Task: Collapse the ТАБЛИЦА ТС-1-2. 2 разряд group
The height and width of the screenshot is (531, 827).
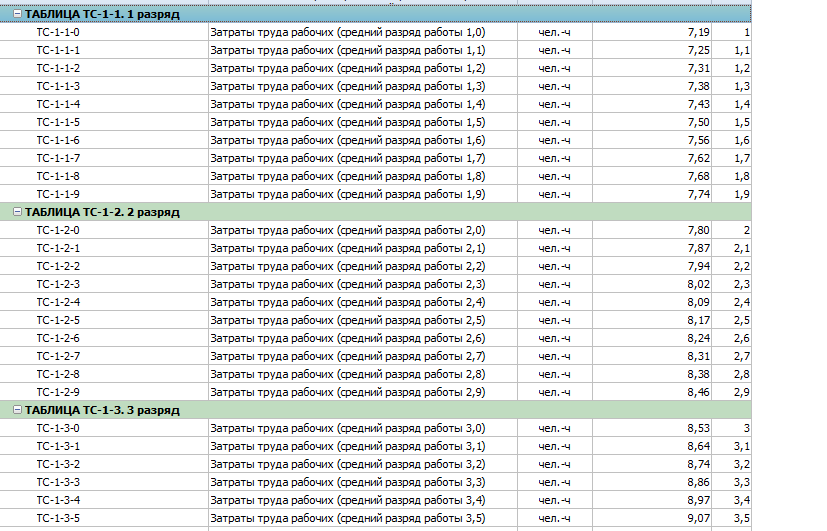Action: pos(17,212)
